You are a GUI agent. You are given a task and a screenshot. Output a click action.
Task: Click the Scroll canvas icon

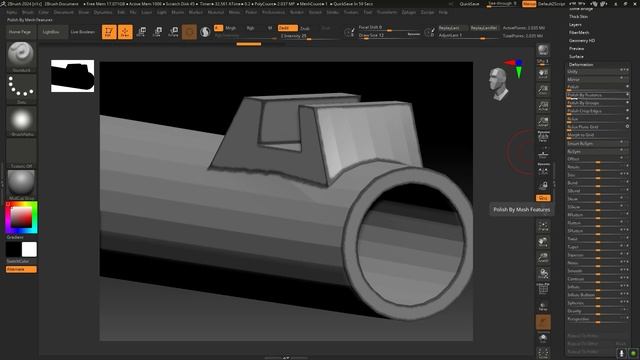pos(543,73)
